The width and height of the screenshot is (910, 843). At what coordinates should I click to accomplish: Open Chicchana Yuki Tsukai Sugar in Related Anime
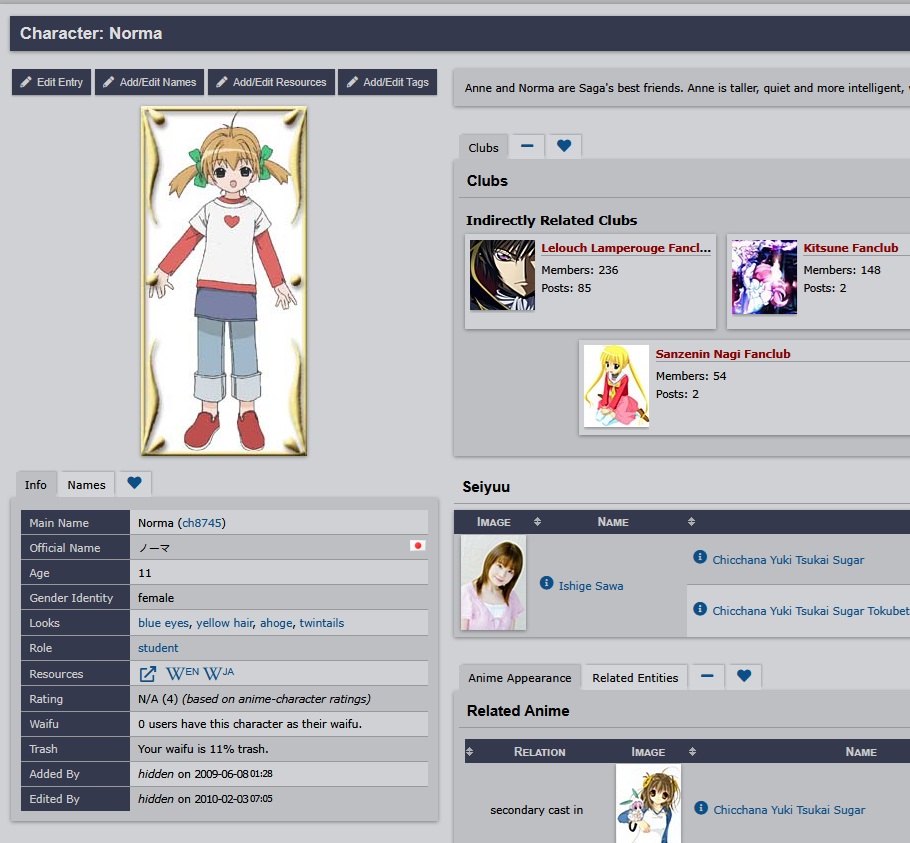click(x=789, y=810)
